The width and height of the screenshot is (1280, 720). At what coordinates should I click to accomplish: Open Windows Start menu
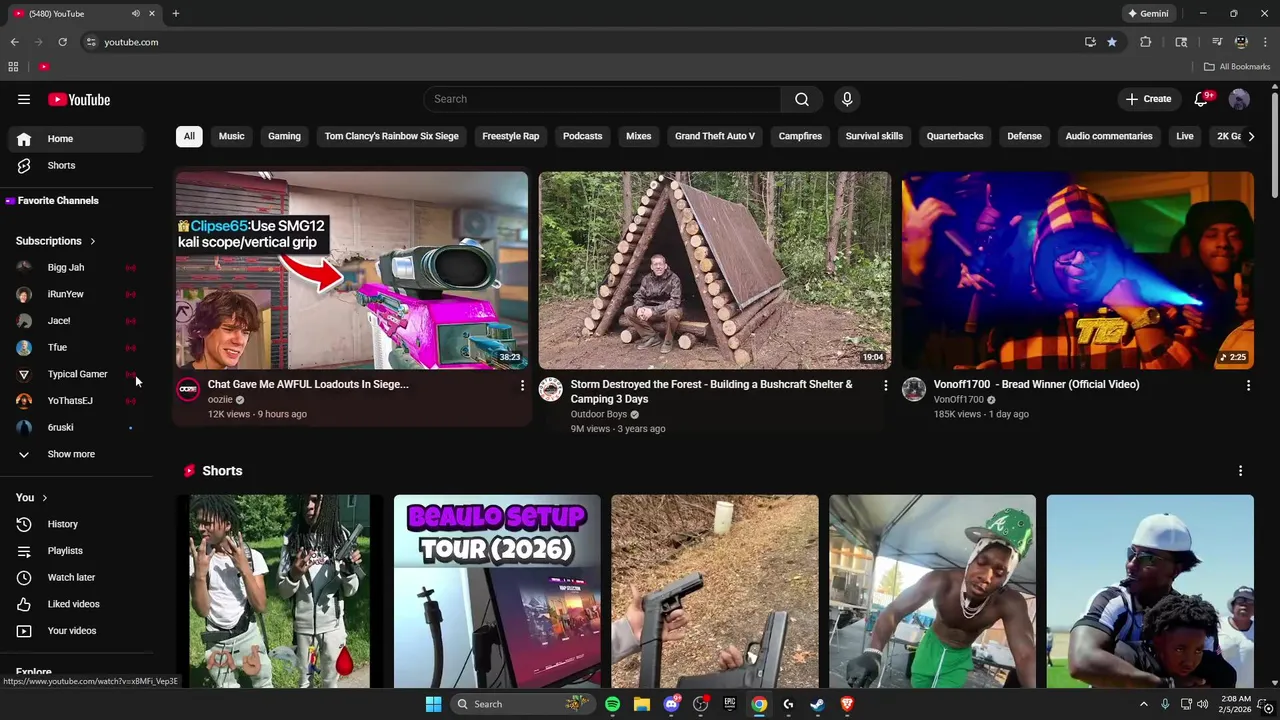[x=433, y=704]
